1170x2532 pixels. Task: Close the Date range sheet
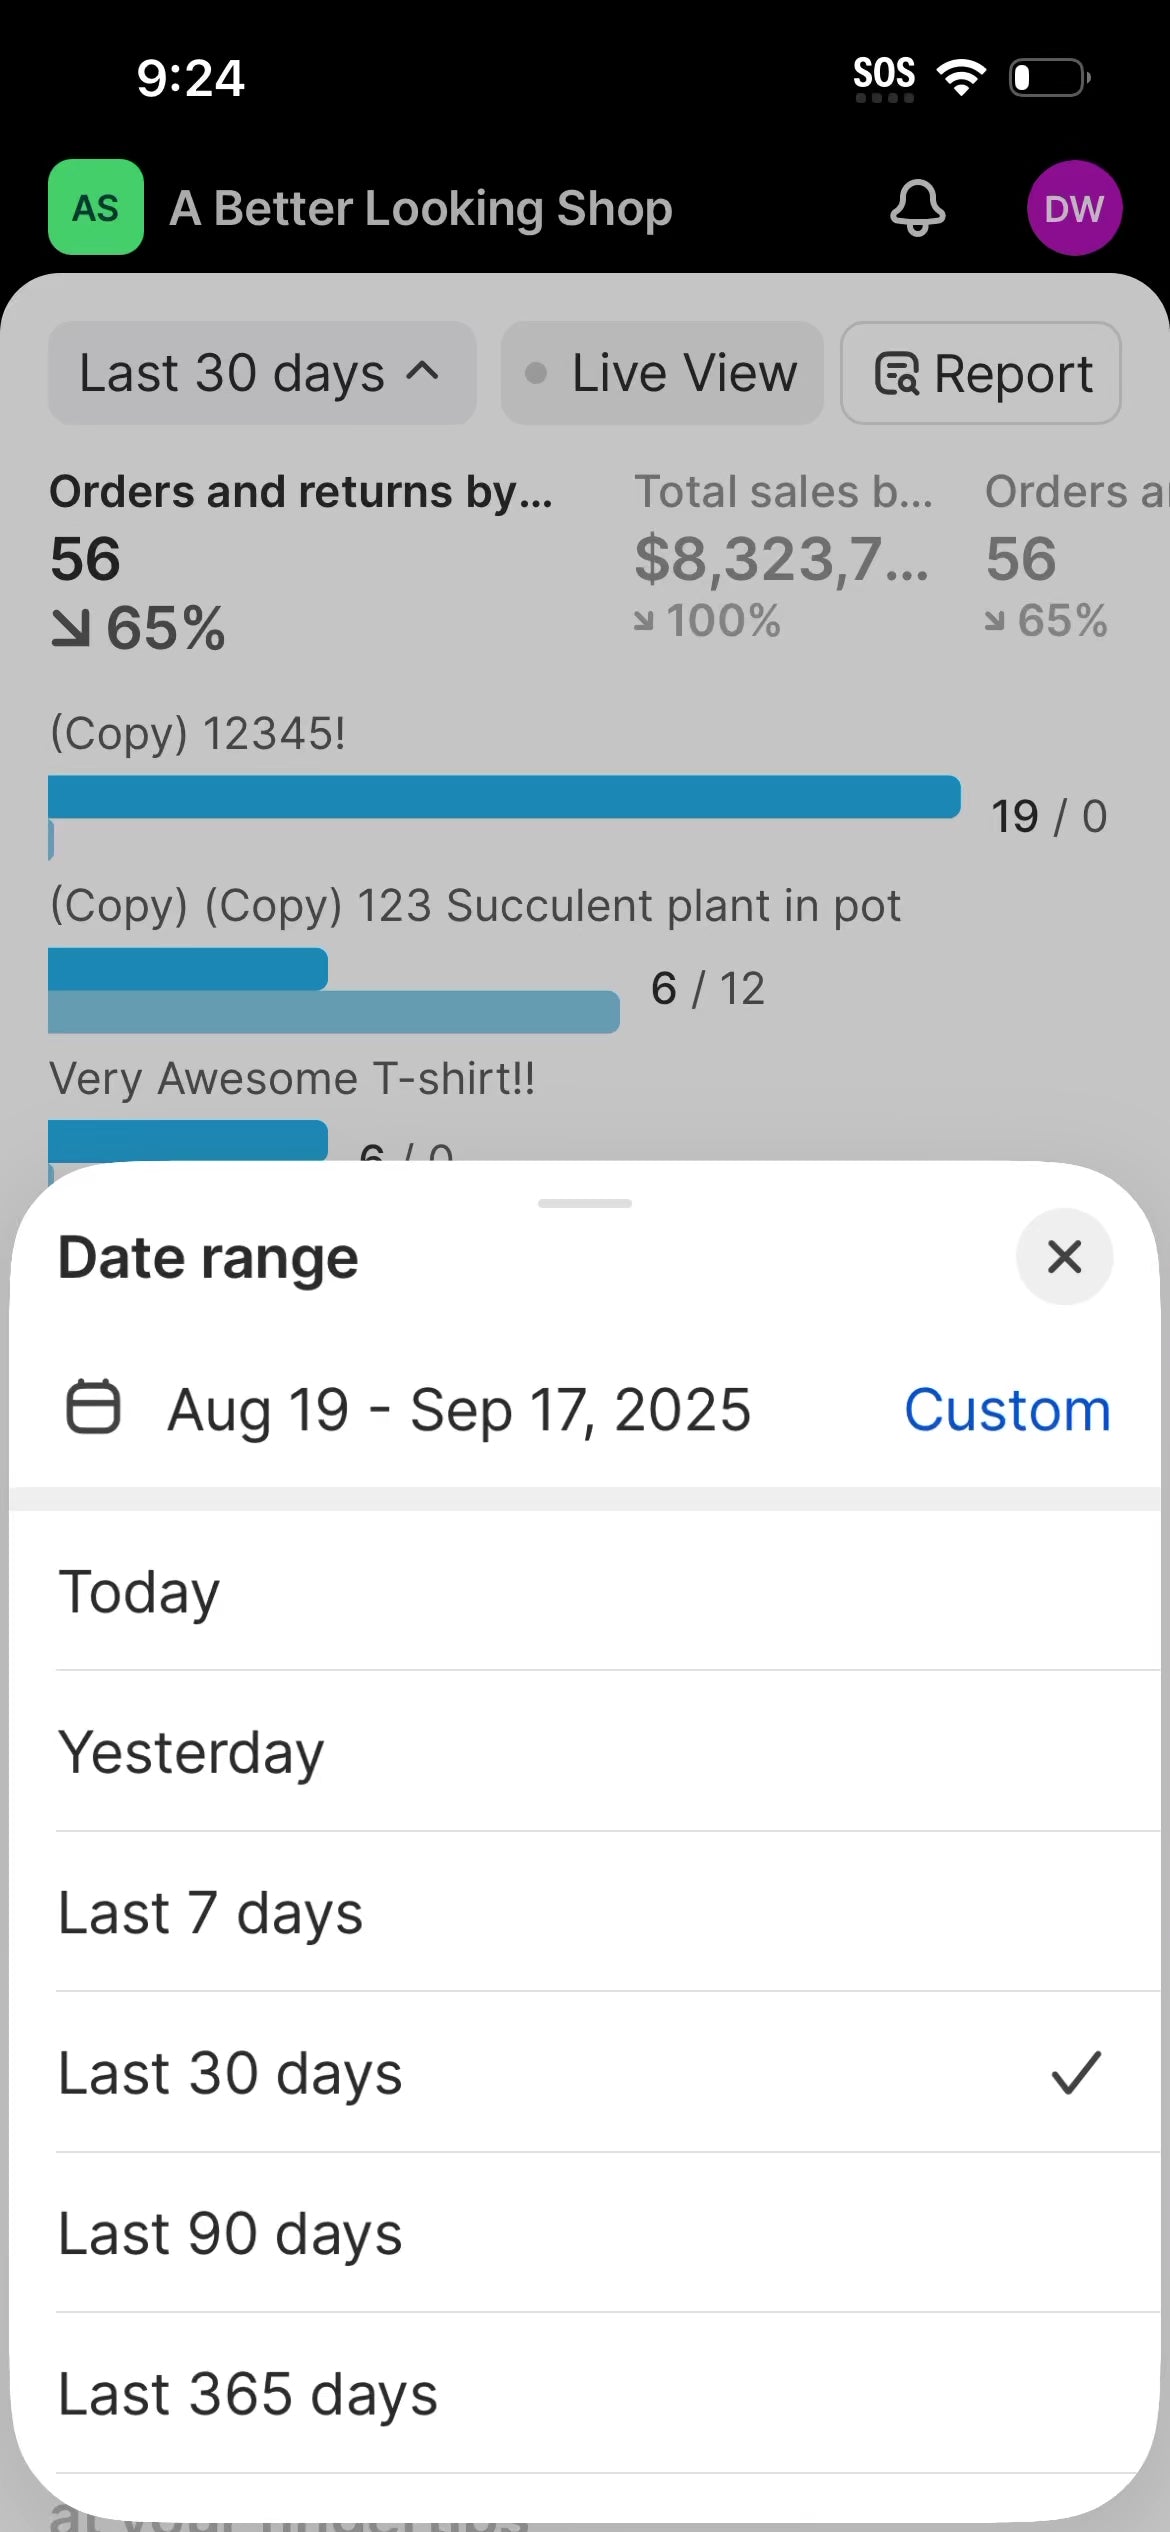pos(1064,1257)
